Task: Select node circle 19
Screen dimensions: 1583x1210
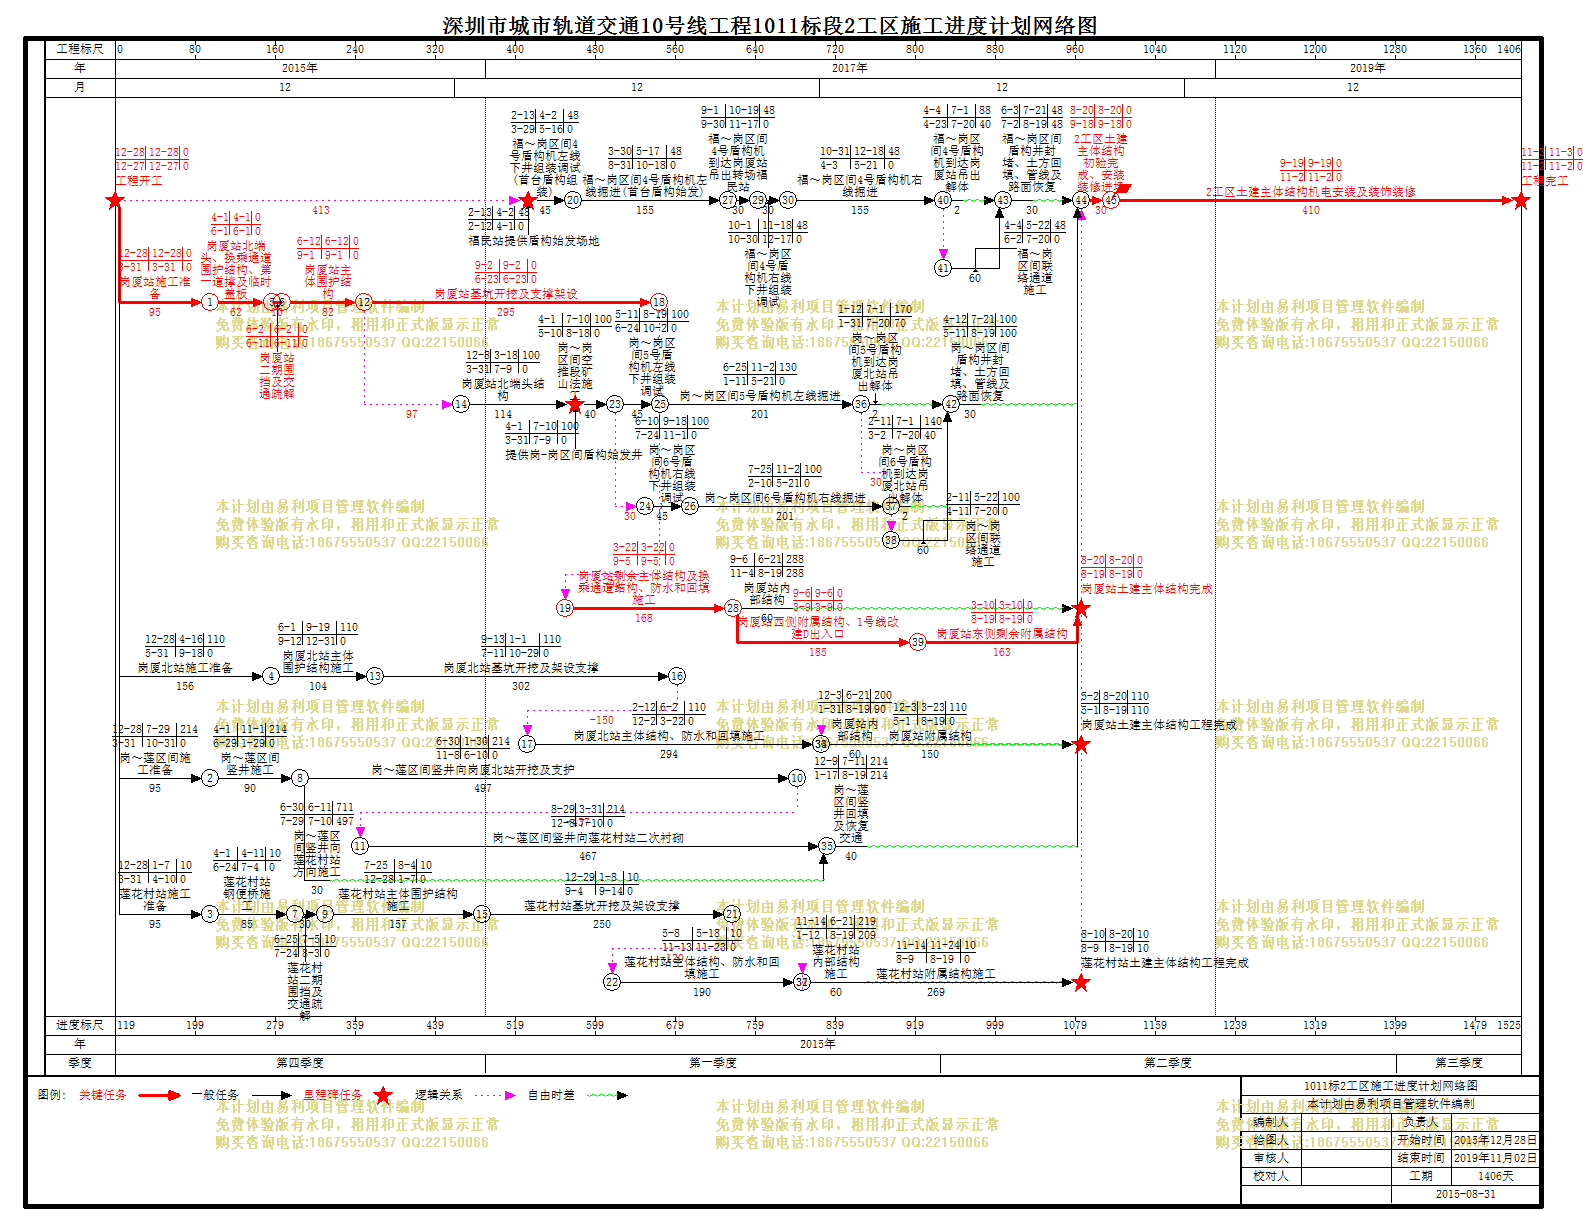Action: click(565, 608)
